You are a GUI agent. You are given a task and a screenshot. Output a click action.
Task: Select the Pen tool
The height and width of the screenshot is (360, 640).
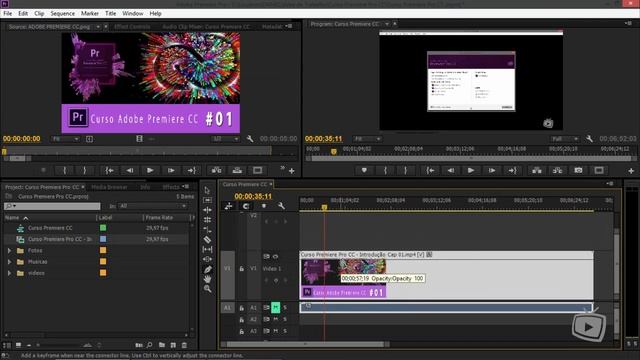pyautogui.click(x=207, y=269)
